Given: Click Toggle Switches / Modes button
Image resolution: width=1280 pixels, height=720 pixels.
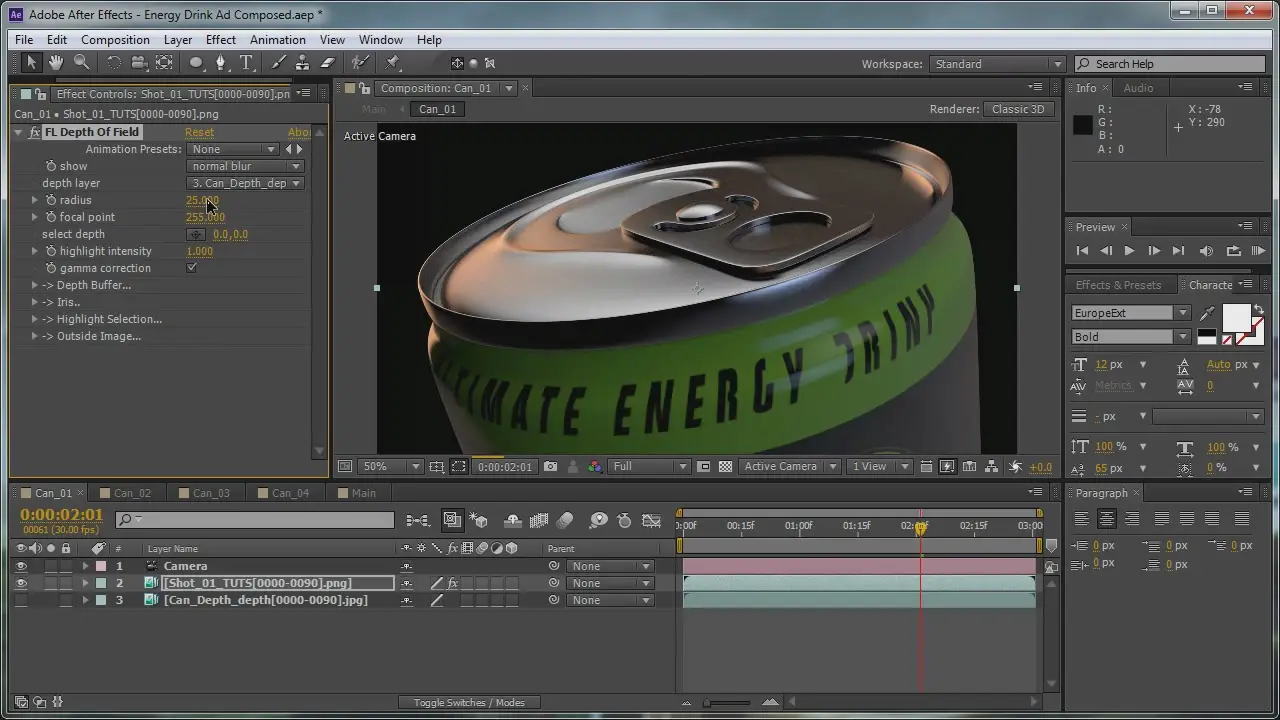Looking at the screenshot, I should click(469, 703).
